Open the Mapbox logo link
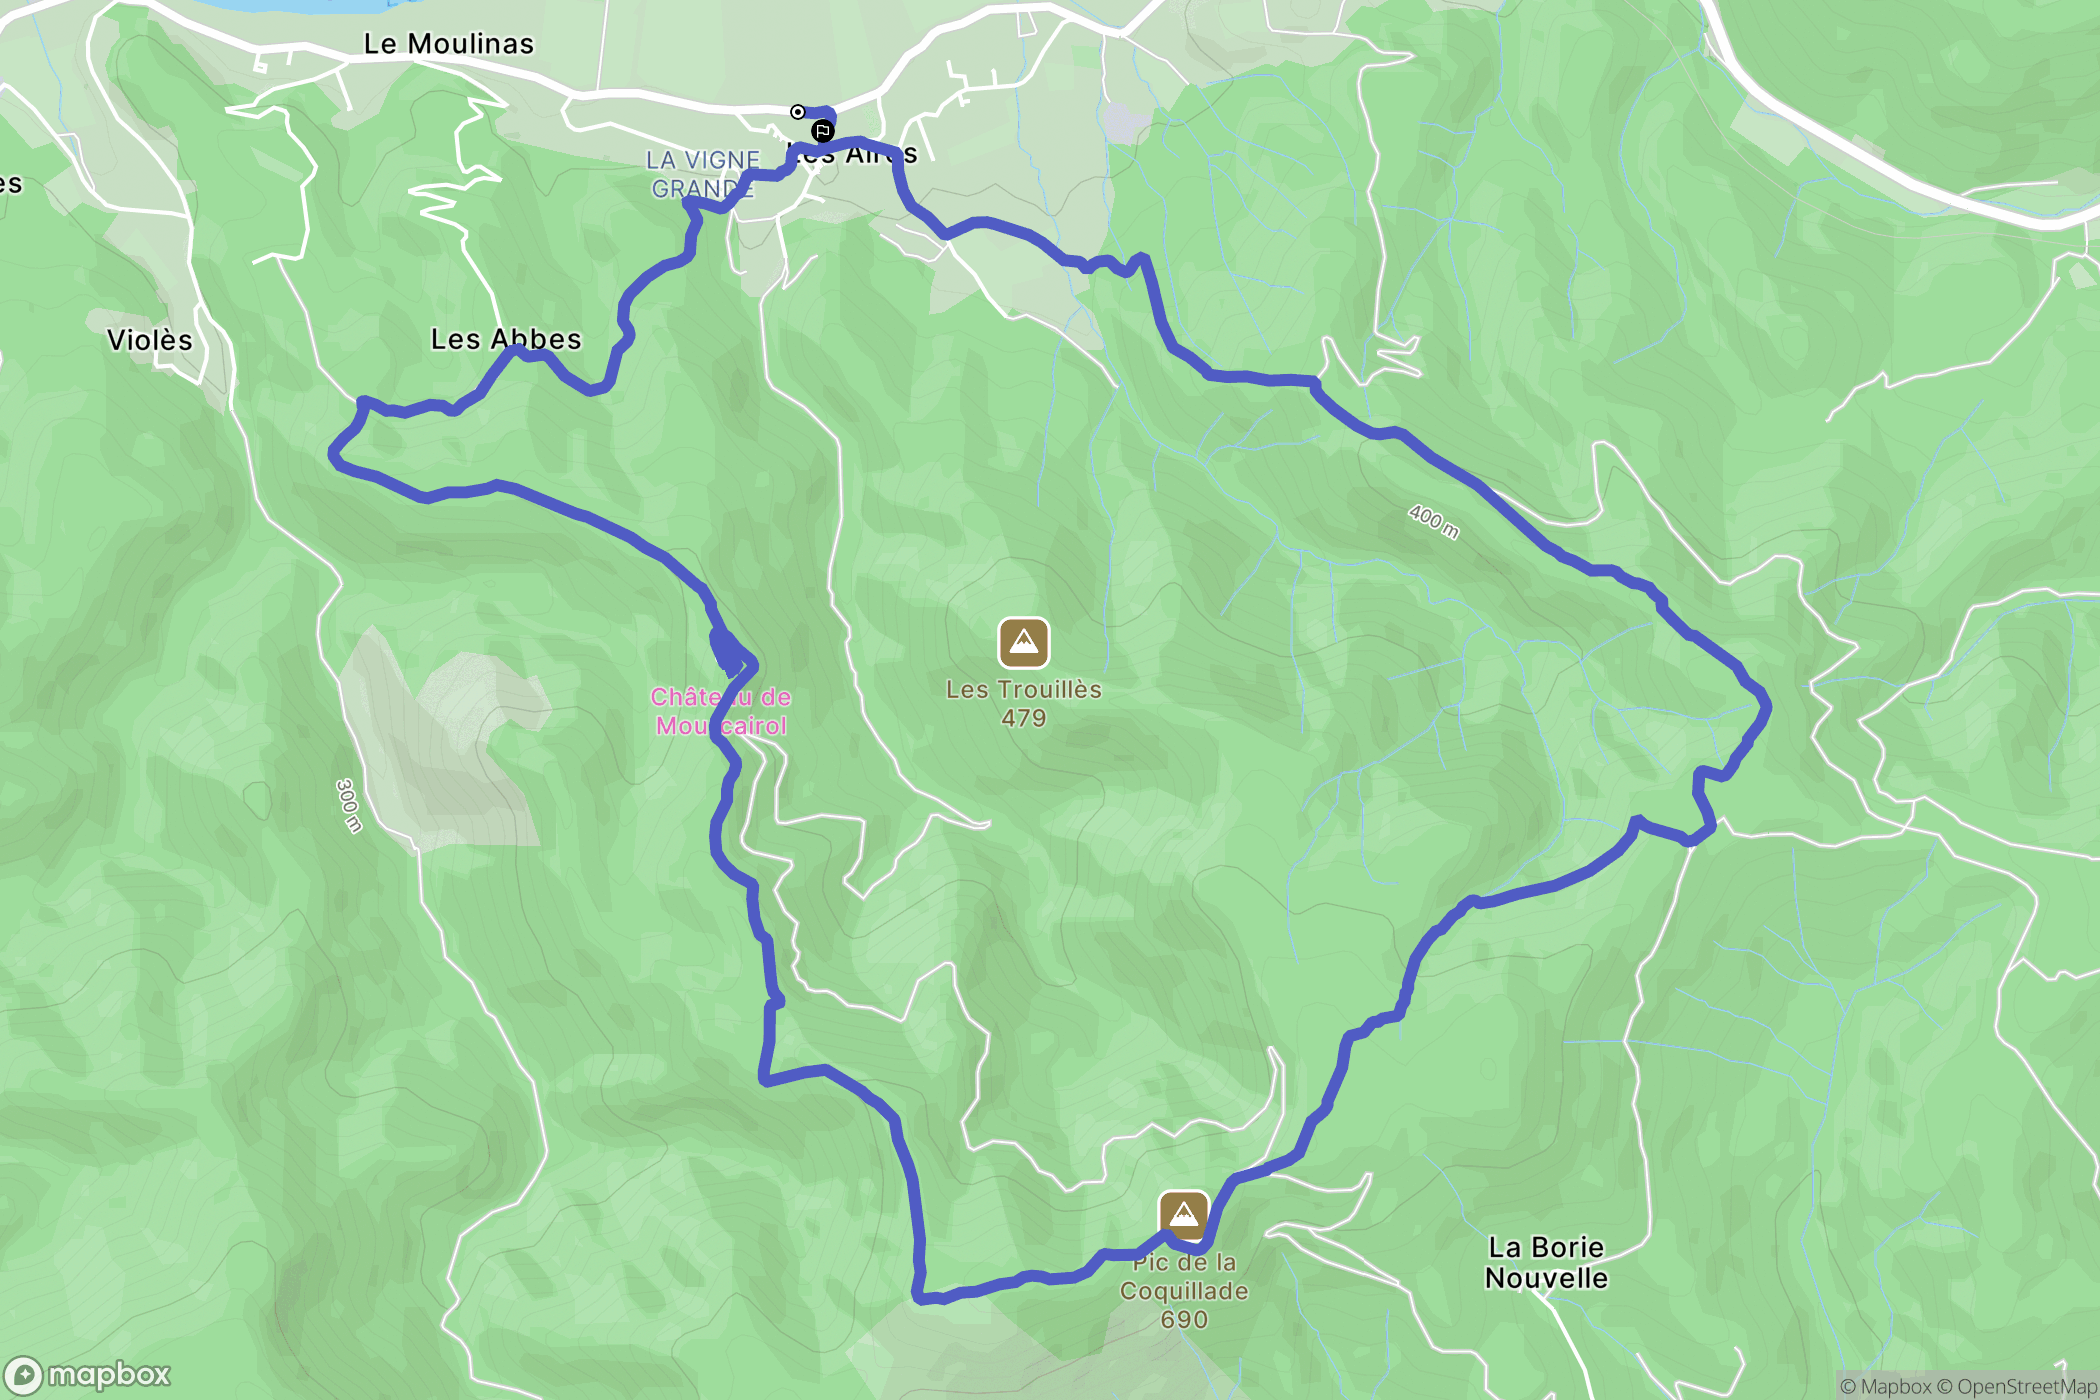 [x=88, y=1376]
